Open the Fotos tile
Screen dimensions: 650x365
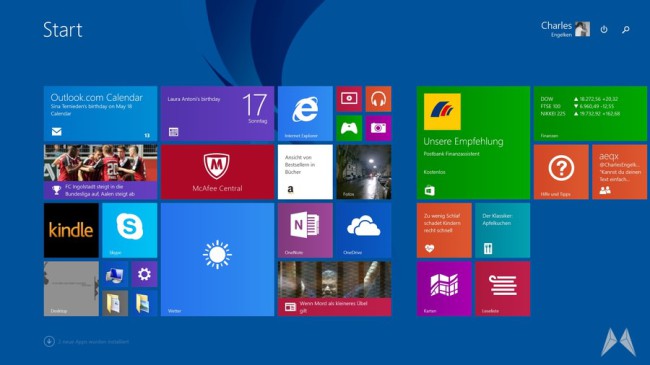point(364,172)
